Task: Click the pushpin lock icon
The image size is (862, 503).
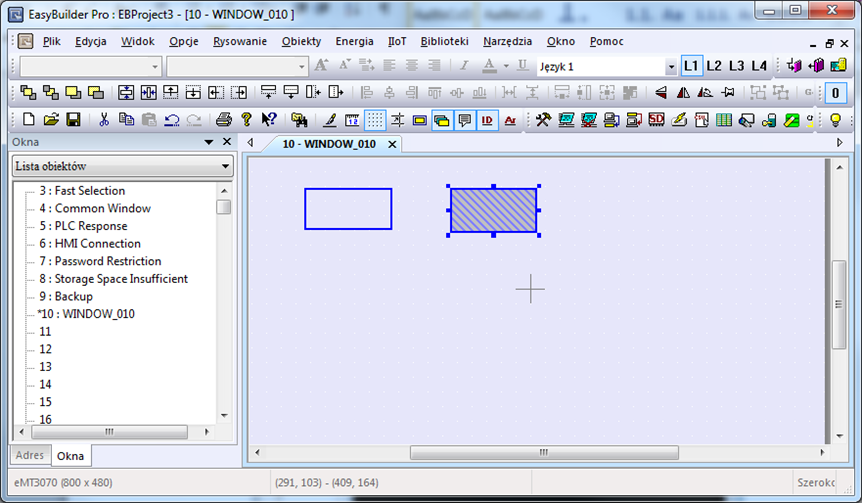Action: coord(728,92)
